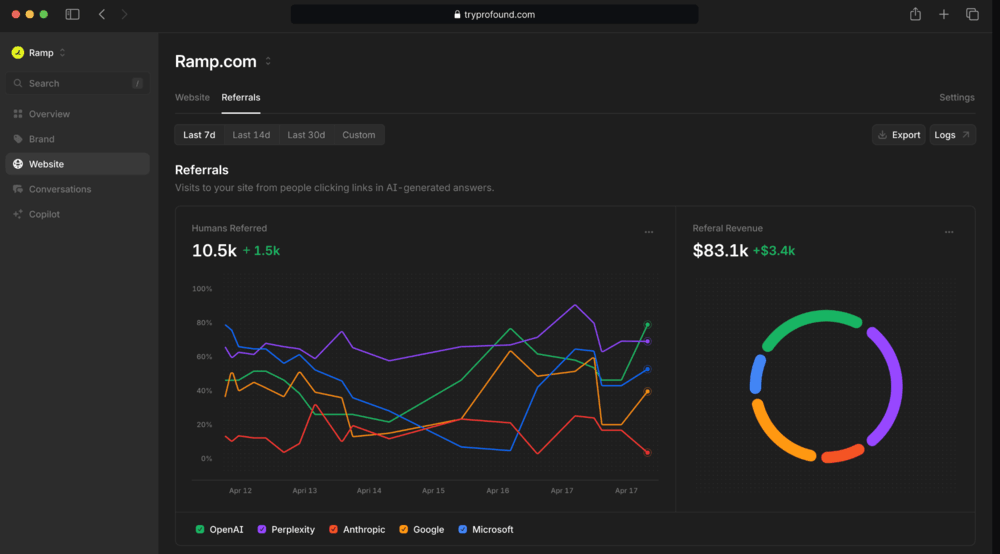Switch to the Referrals tab
Image resolution: width=1000 pixels, height=554 pixels.
240,98
